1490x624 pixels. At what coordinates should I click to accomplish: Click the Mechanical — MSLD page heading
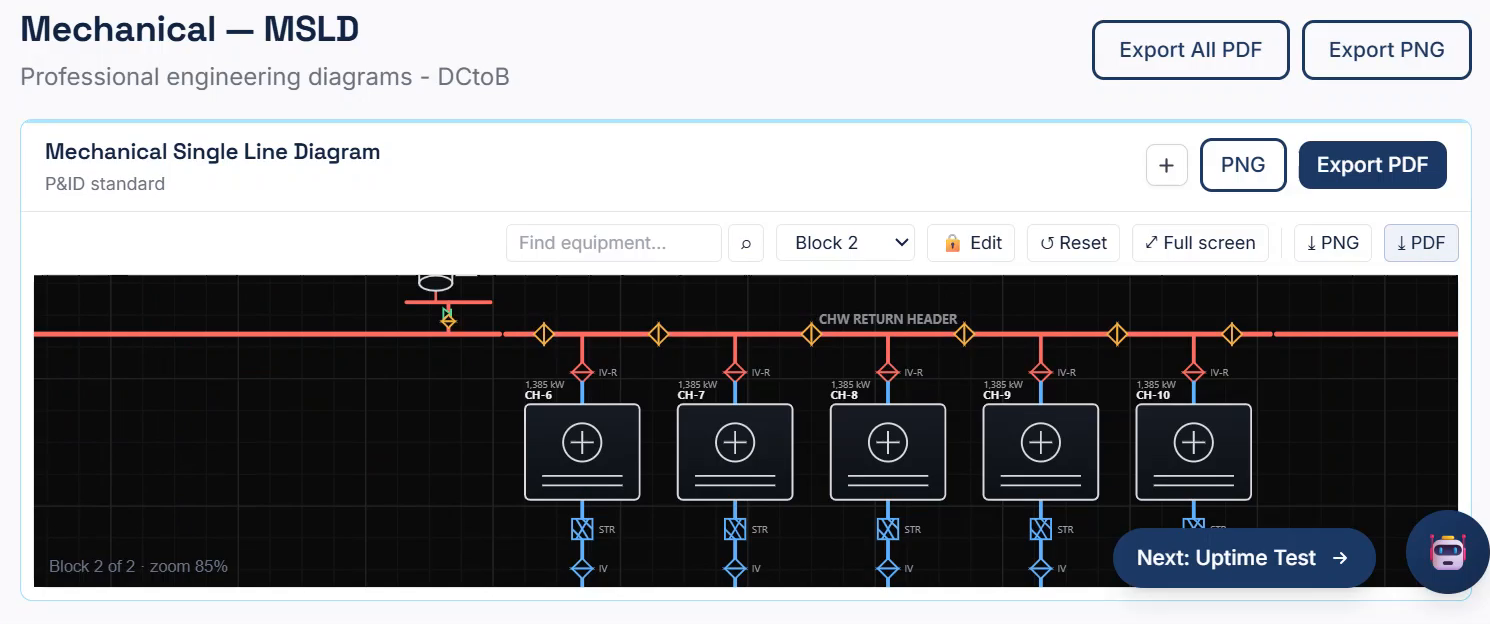pos(190,29)
